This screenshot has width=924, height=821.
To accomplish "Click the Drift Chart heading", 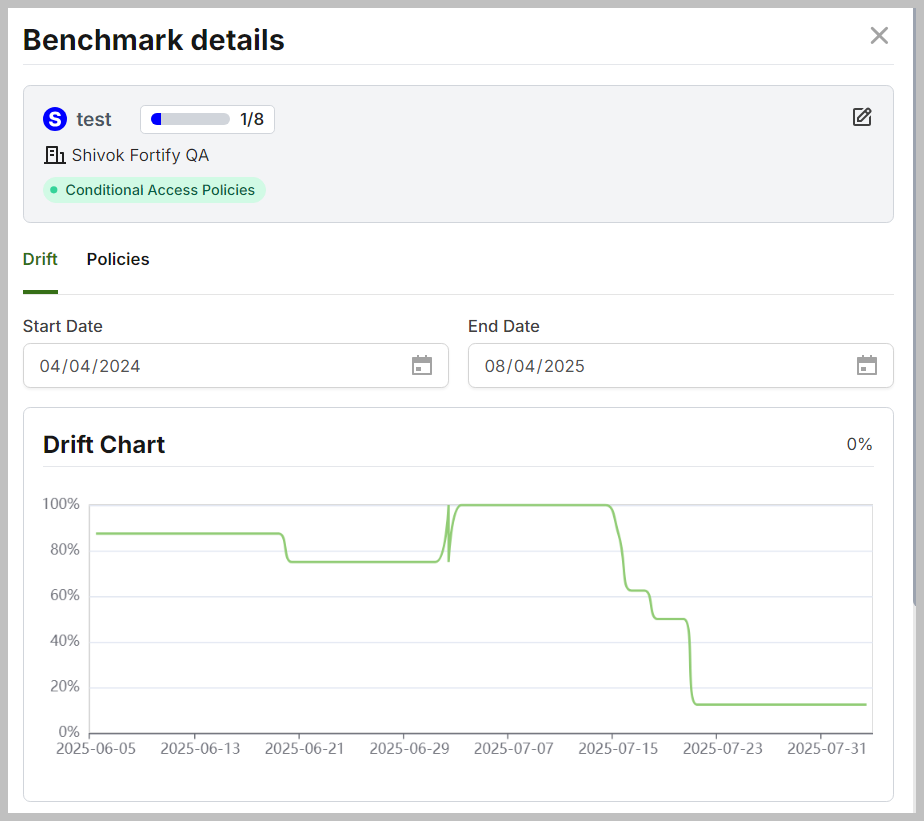I will tap(104, 445).
